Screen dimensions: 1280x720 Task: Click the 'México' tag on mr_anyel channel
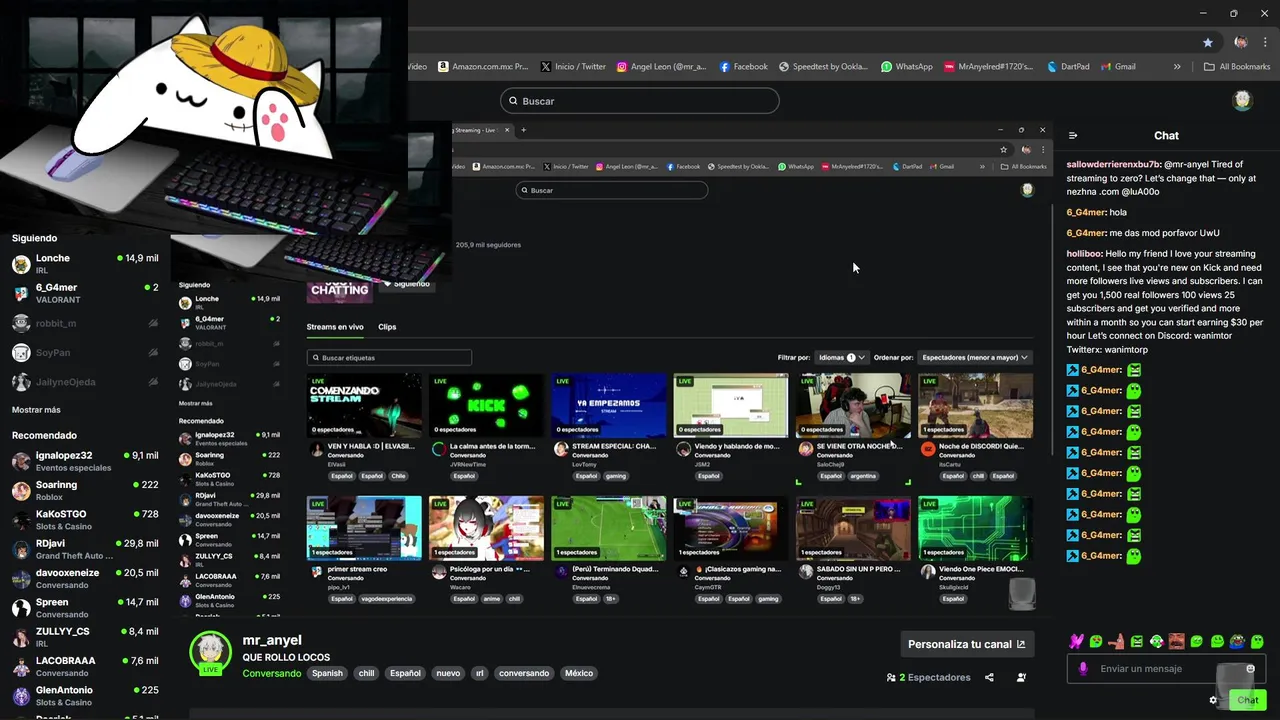click(x=579, y=673)
